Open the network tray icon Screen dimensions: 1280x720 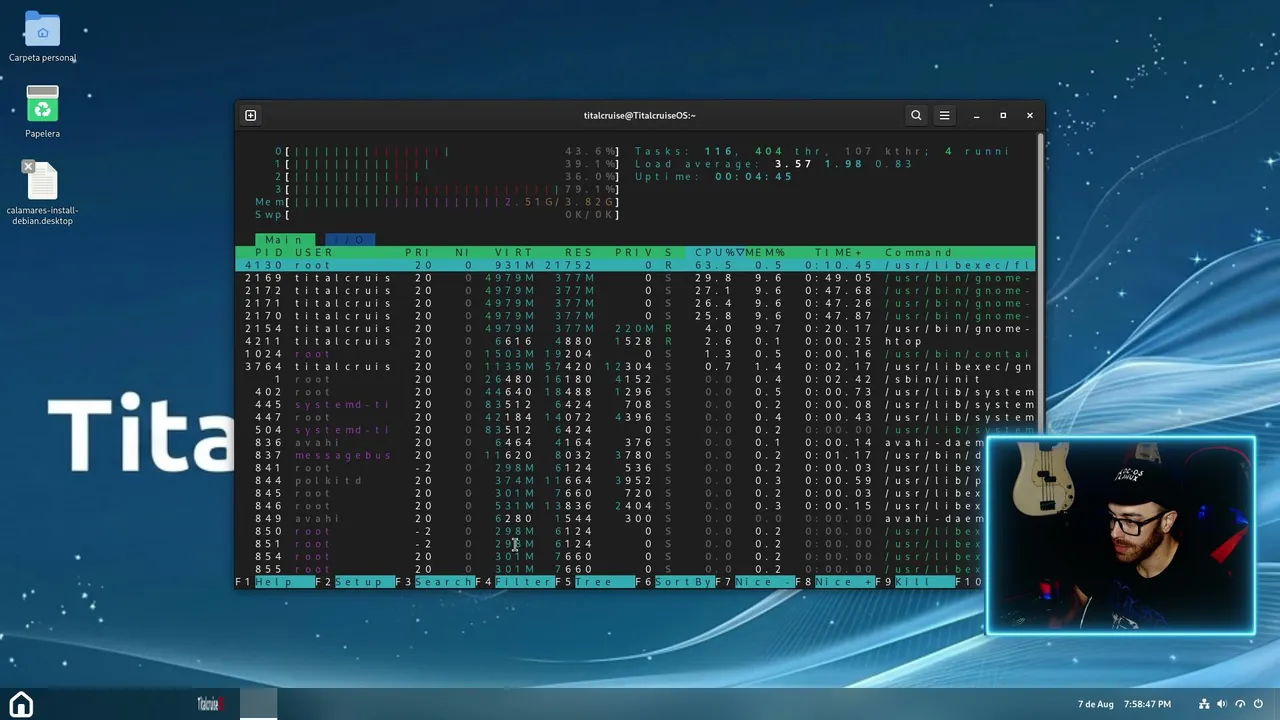click(1205, 704)
